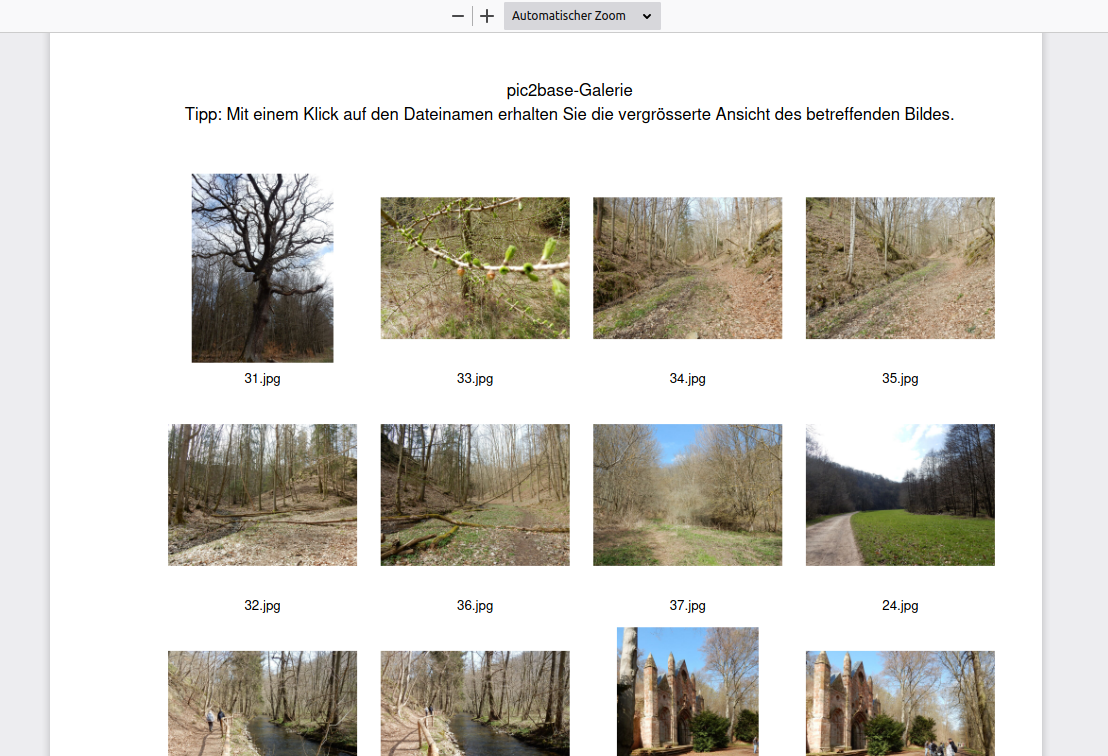The width and height of the screenshot is (1108, 756).
Task: Select the thumbnail above 35.jpg
Action: click(900, 268)
